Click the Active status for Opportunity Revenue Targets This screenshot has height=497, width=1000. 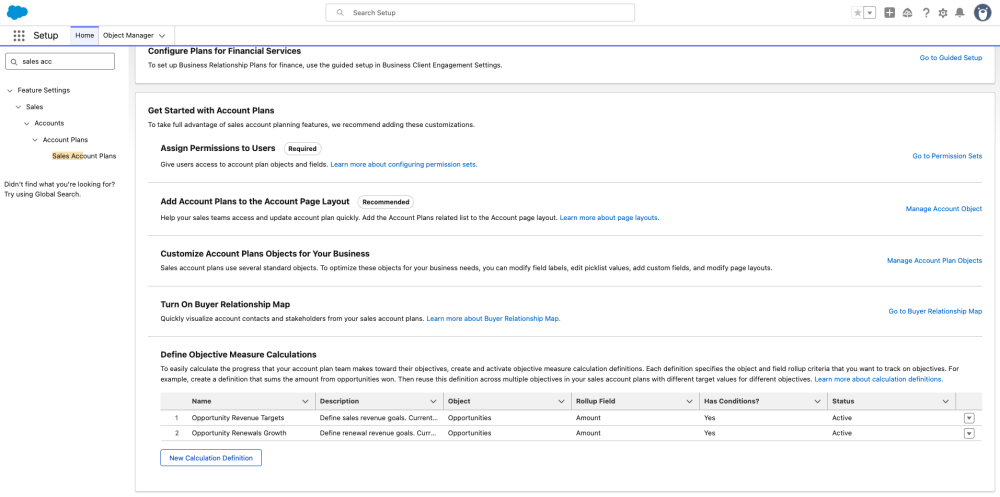(842, 418)
